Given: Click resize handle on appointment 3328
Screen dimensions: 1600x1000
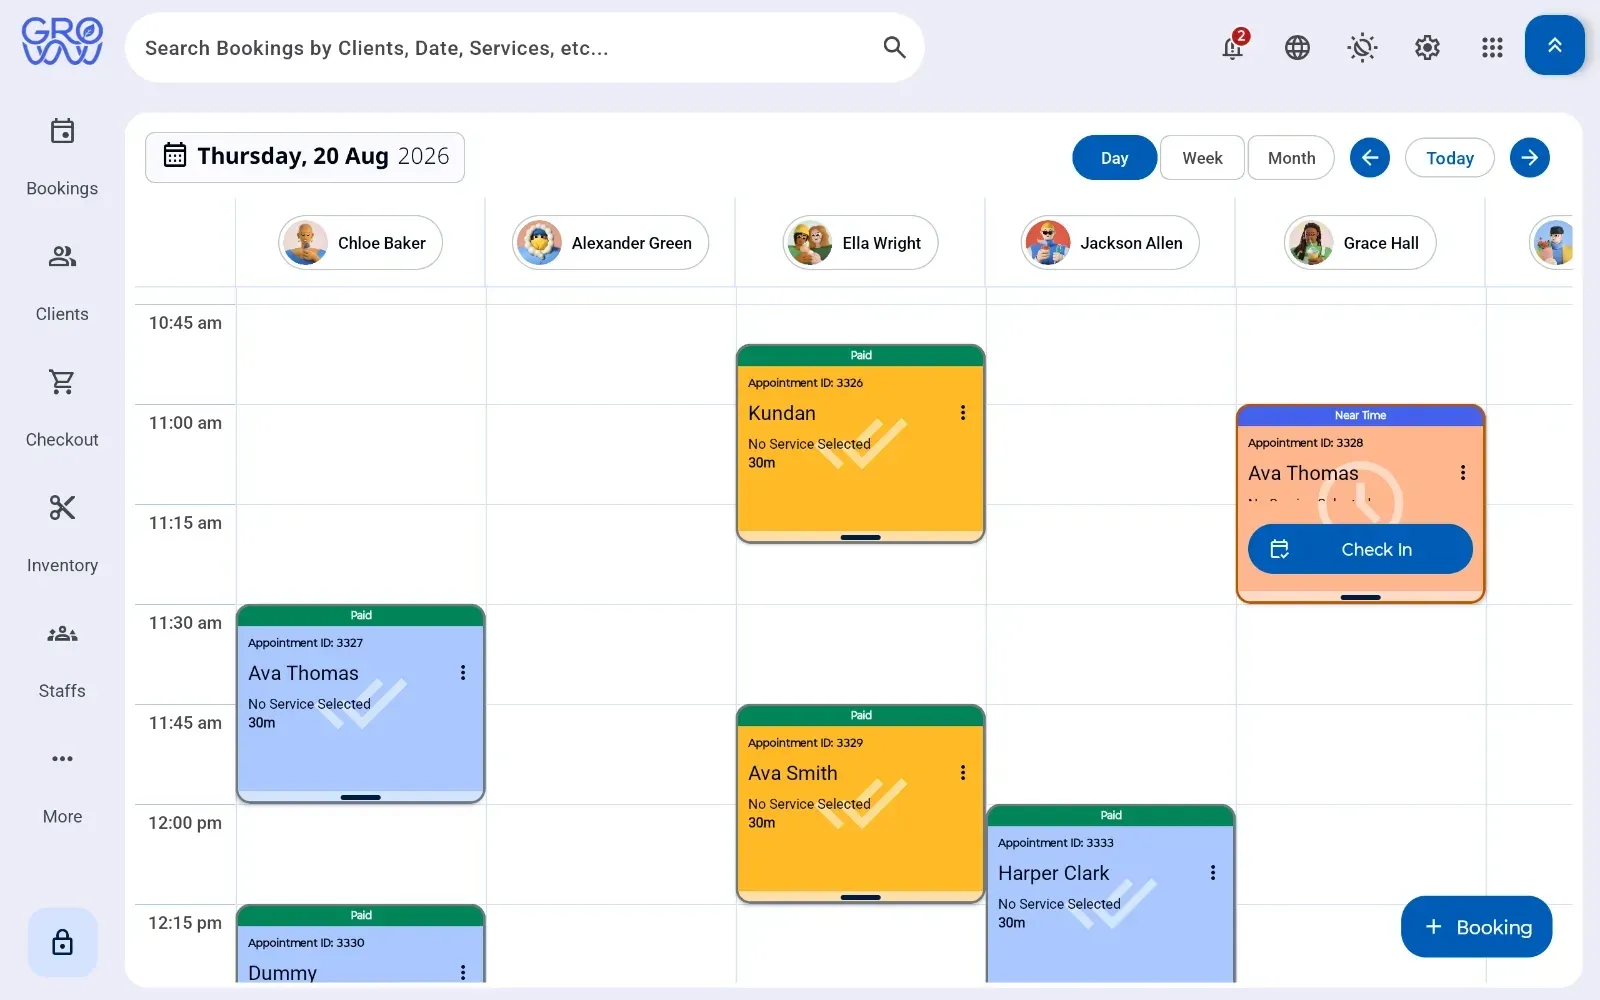Looking at the screenshot, I should pyautogui.click(x=1360, y=597).
